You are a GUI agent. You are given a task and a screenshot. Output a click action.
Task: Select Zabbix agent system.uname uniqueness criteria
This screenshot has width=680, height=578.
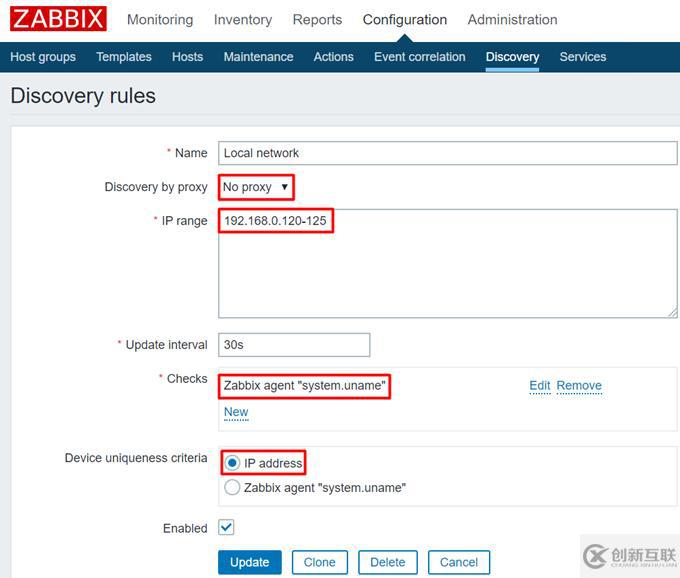(232, 487)
